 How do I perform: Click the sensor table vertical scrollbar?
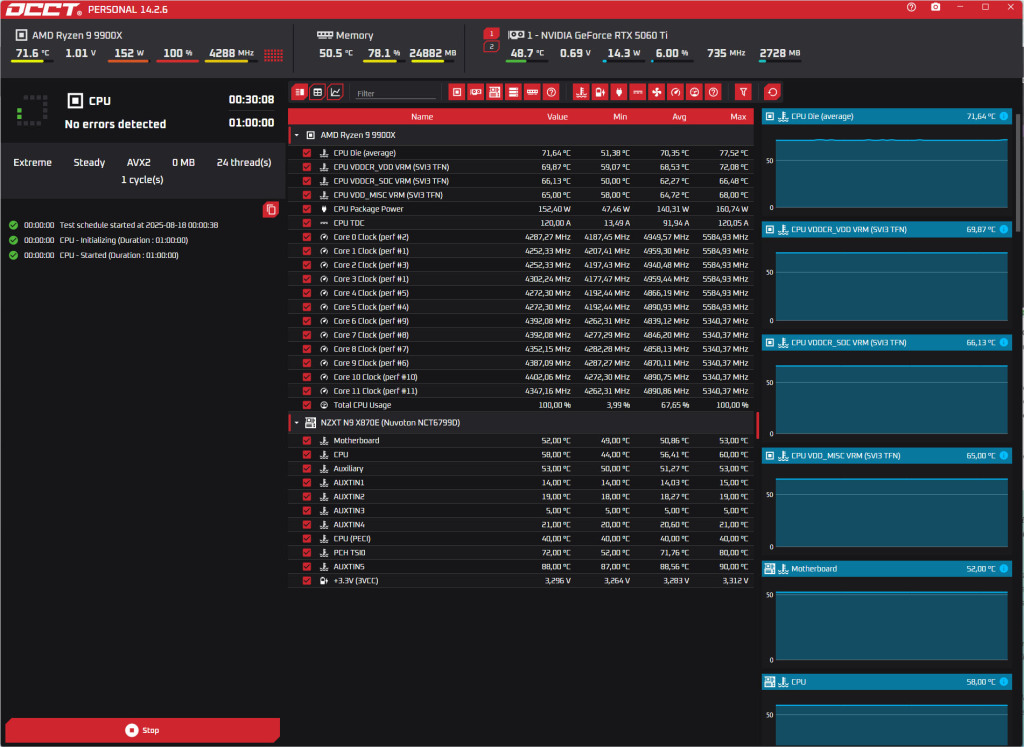pyautogui.click(x=758, y=424)
